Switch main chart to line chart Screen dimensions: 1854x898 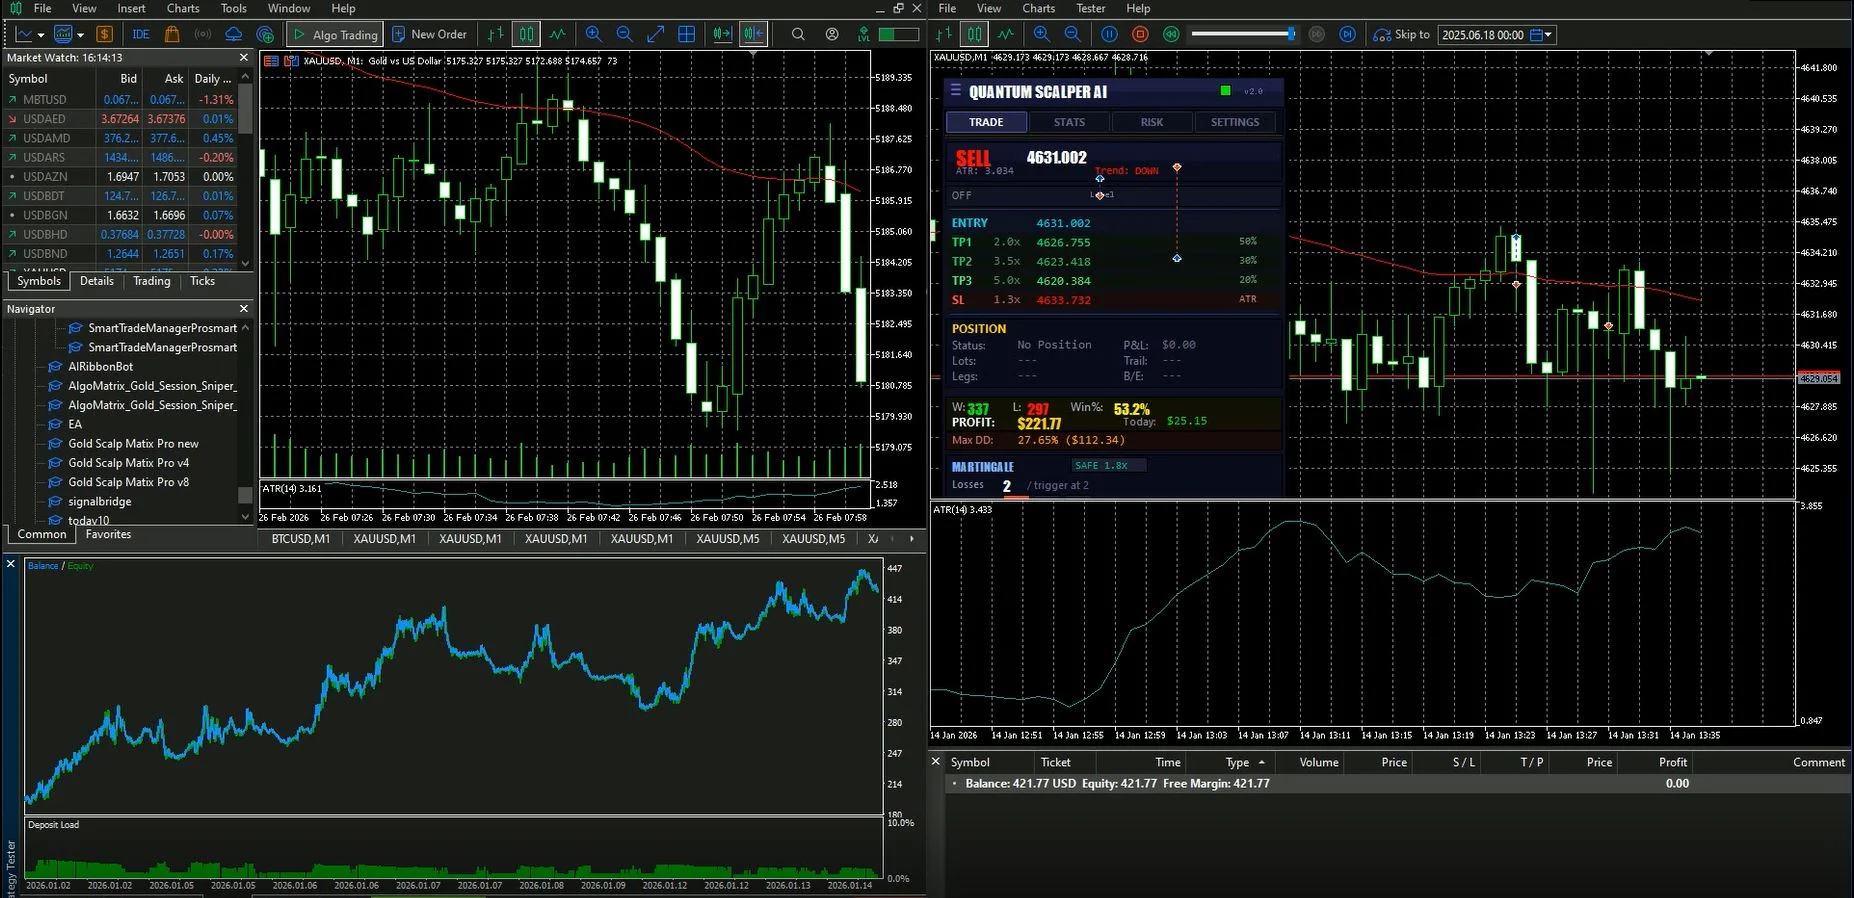pyautogui.click(x=557, y=34)
